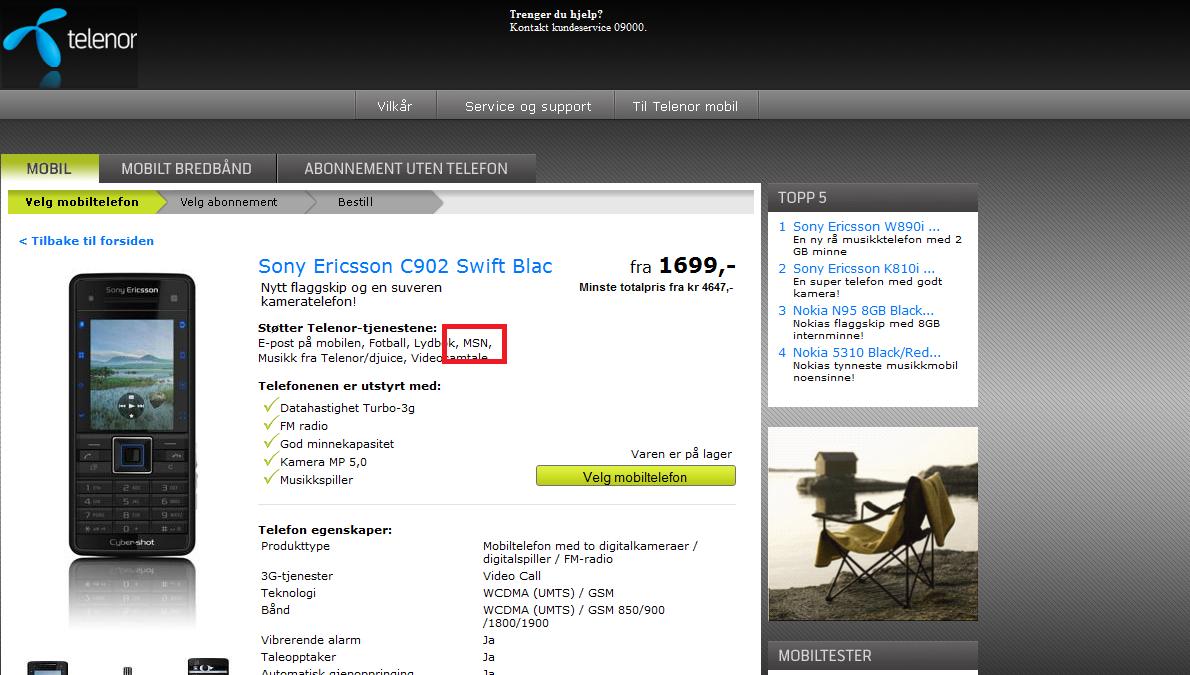Go to Til Telenor mobil
1190x675 pixels.
click(x=685, y=106)
